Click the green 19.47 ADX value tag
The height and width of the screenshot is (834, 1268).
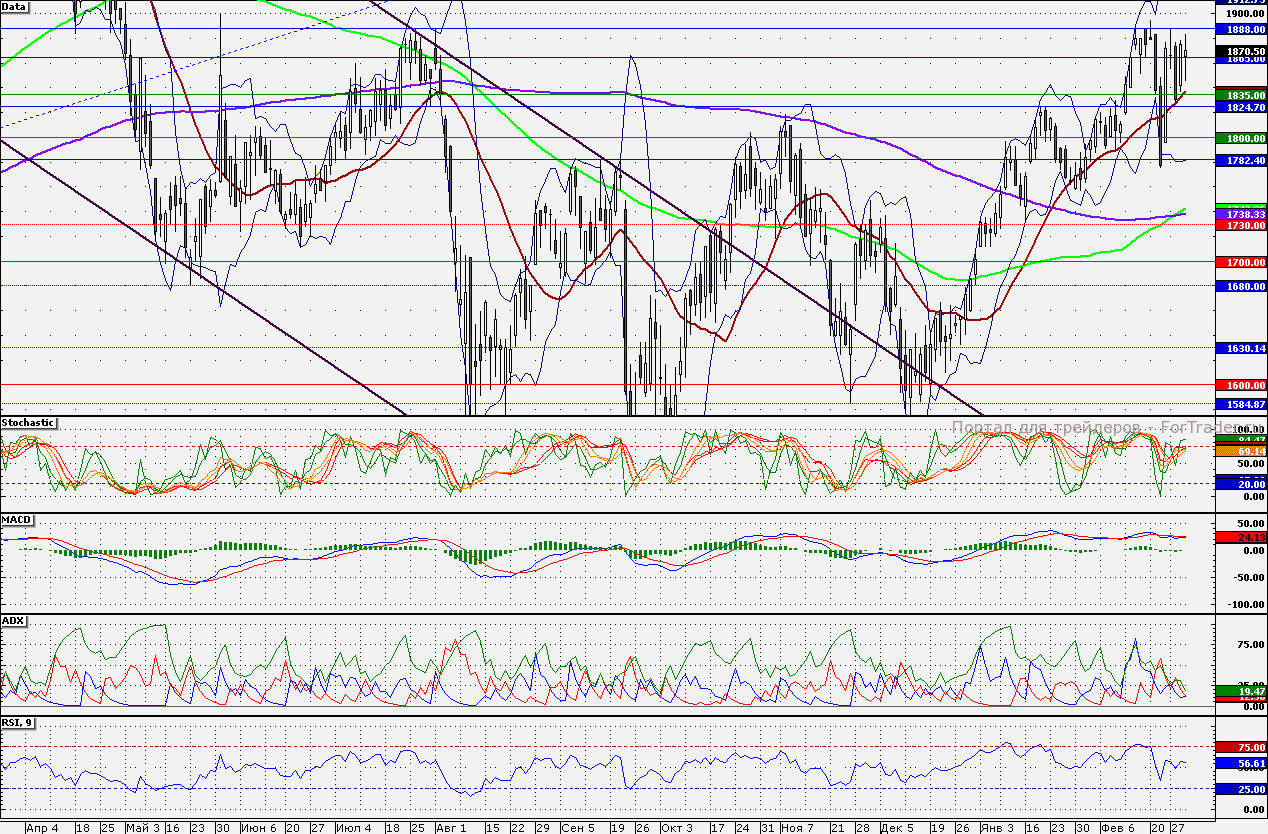(1240, 690)
